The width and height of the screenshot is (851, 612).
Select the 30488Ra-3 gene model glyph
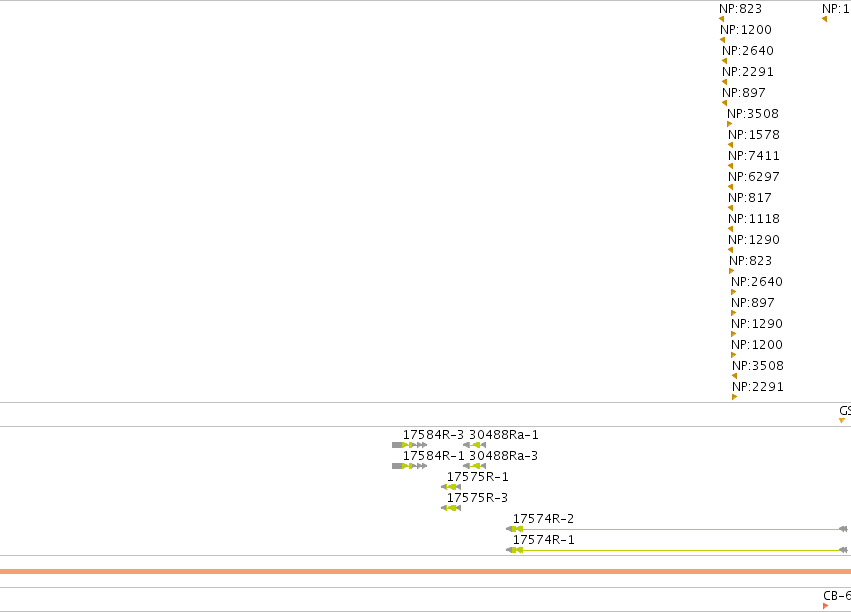(474, 466)
